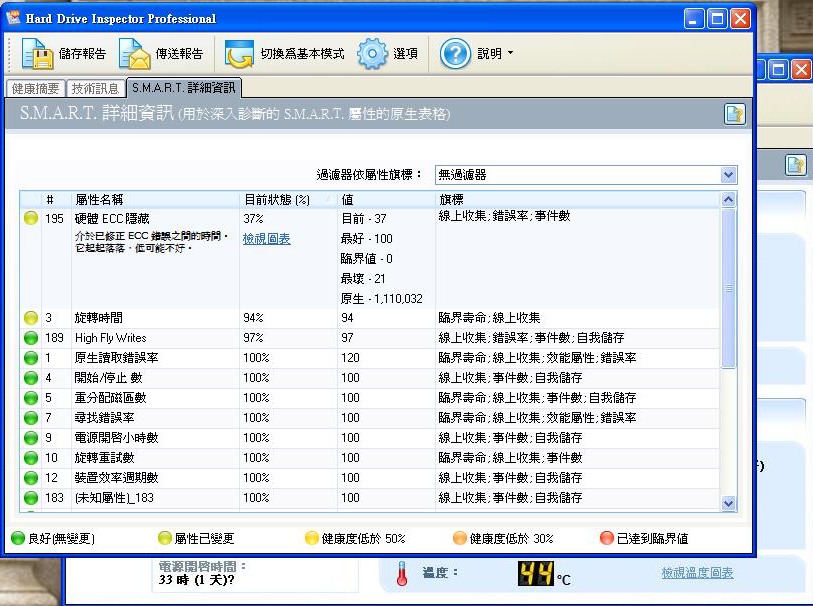Viewport: 813px width, 606px height.
Task: Select the 重分配磁區數 attribute row
Action: 370,398
